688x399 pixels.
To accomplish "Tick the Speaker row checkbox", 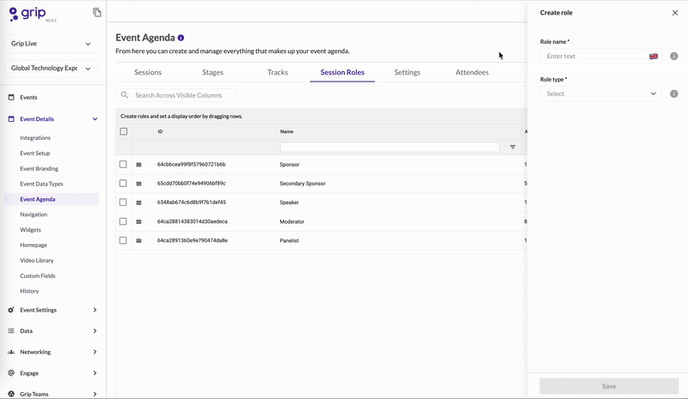I will pos(123,202).
